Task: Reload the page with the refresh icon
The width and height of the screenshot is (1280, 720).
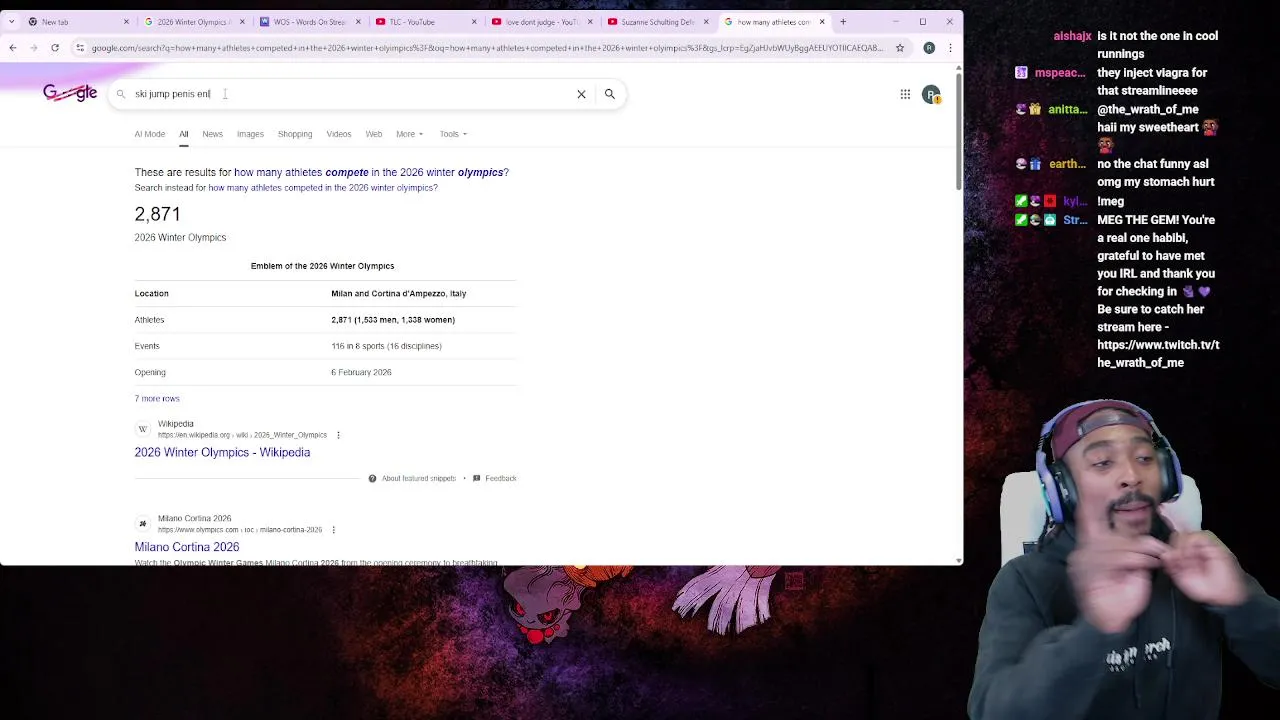Action: pos(55,48)
